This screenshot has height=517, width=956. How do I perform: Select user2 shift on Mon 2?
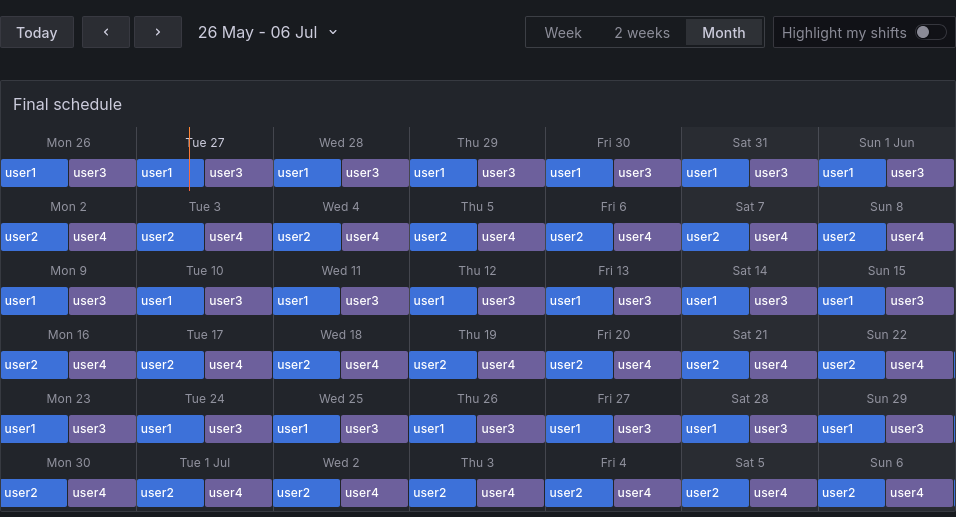pos(34,237)
